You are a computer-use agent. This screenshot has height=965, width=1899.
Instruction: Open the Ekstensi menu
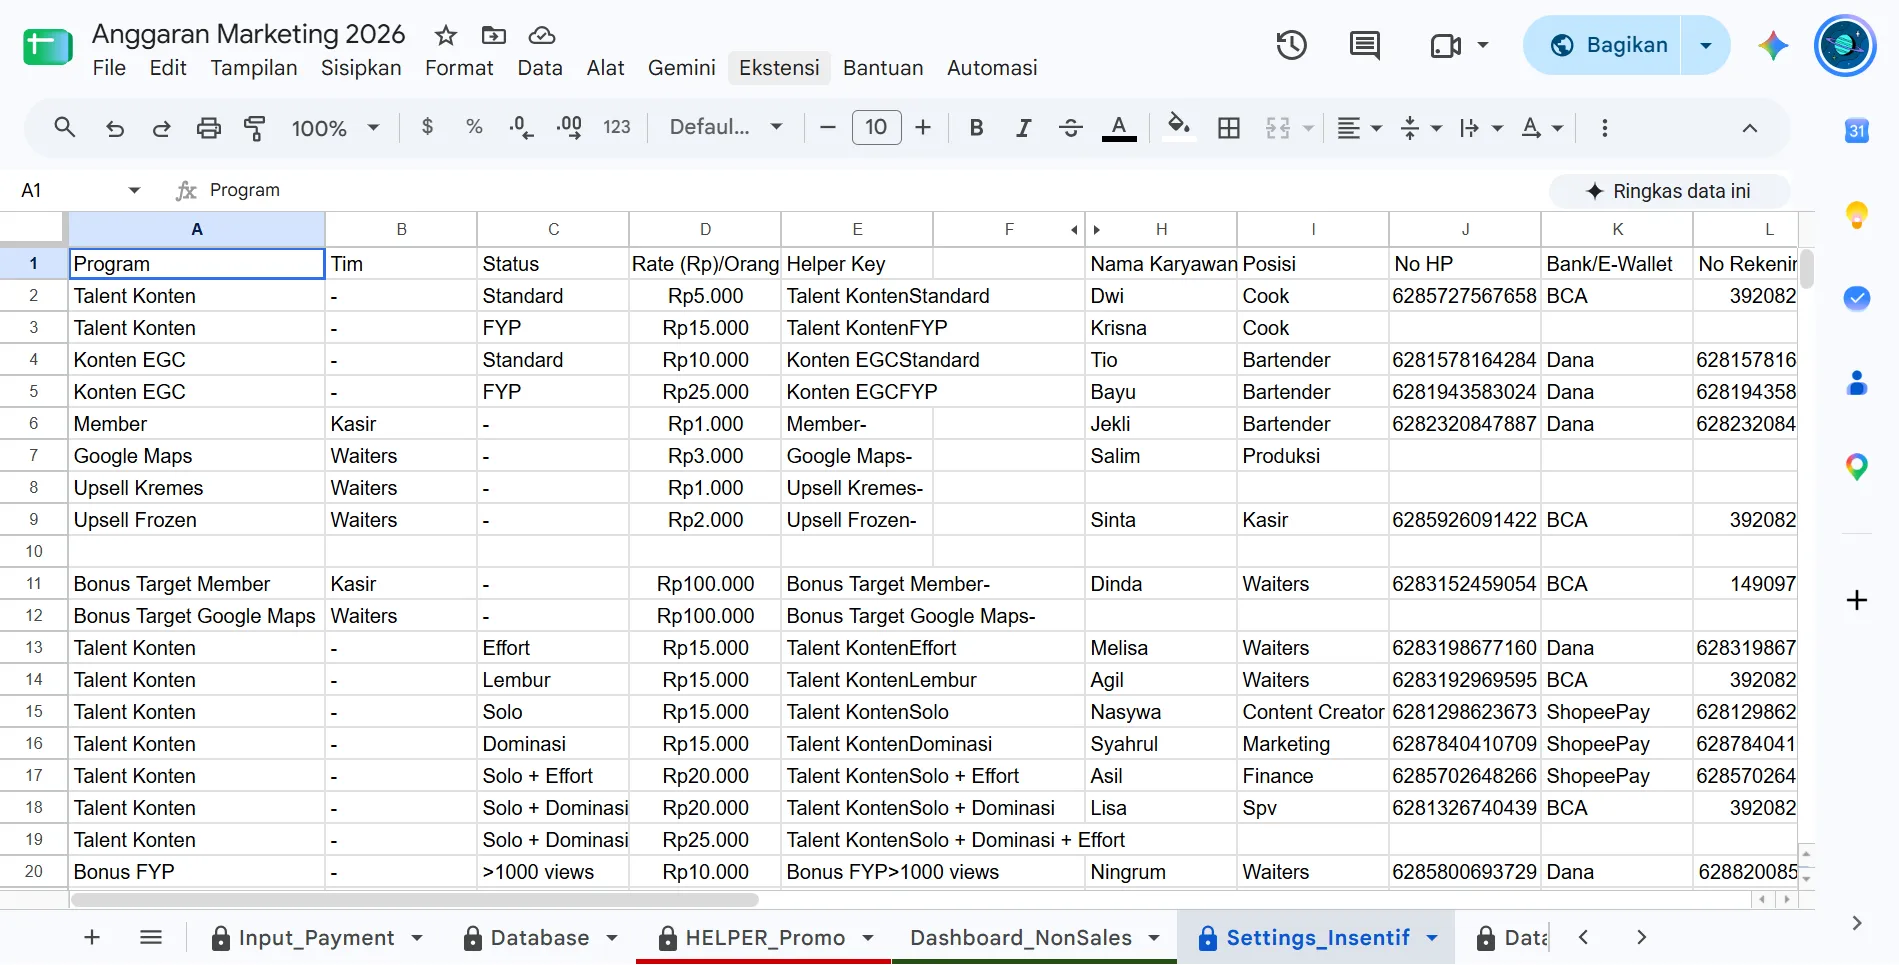point(779,68)
